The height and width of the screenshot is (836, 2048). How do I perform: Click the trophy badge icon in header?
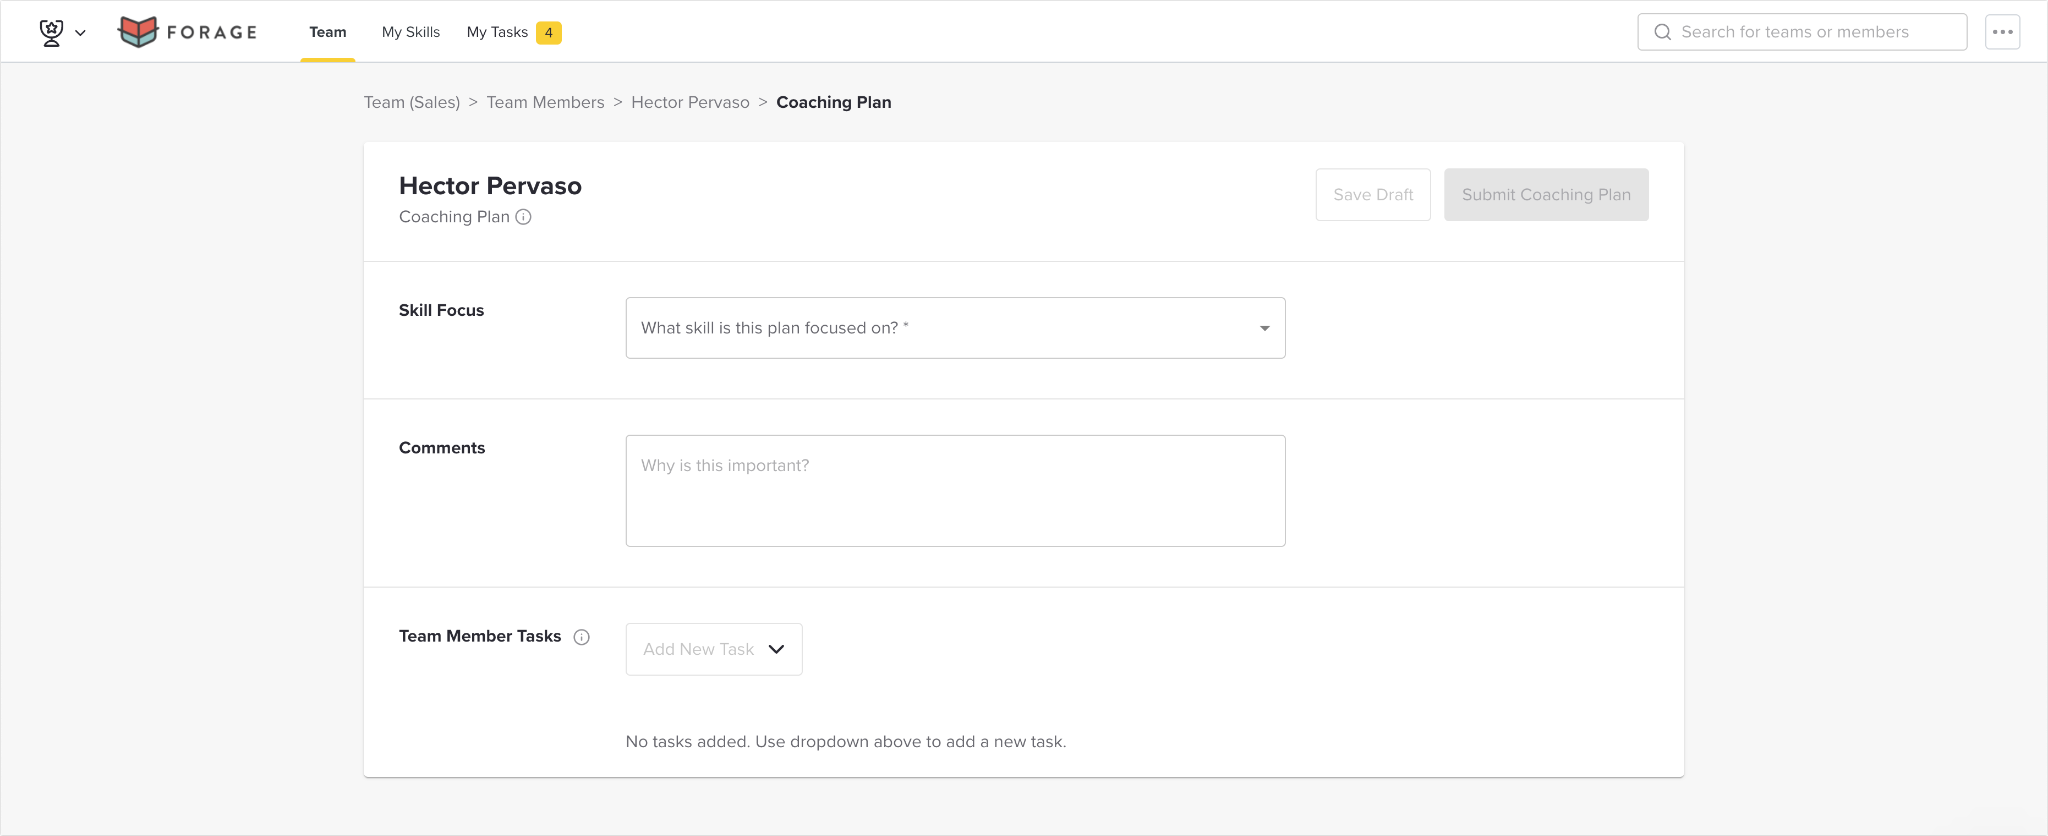(51, 32)
